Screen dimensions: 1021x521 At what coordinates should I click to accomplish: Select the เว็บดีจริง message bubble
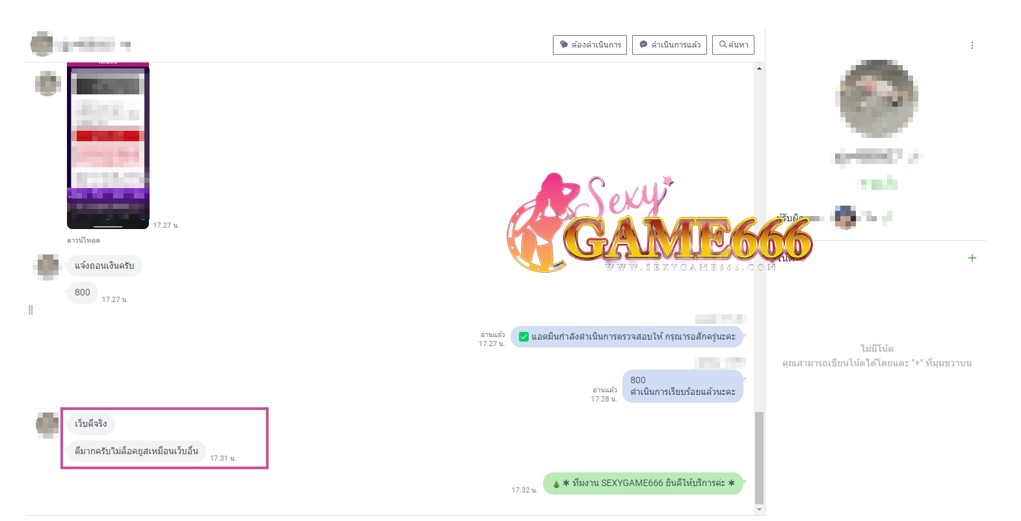(91, 424)
